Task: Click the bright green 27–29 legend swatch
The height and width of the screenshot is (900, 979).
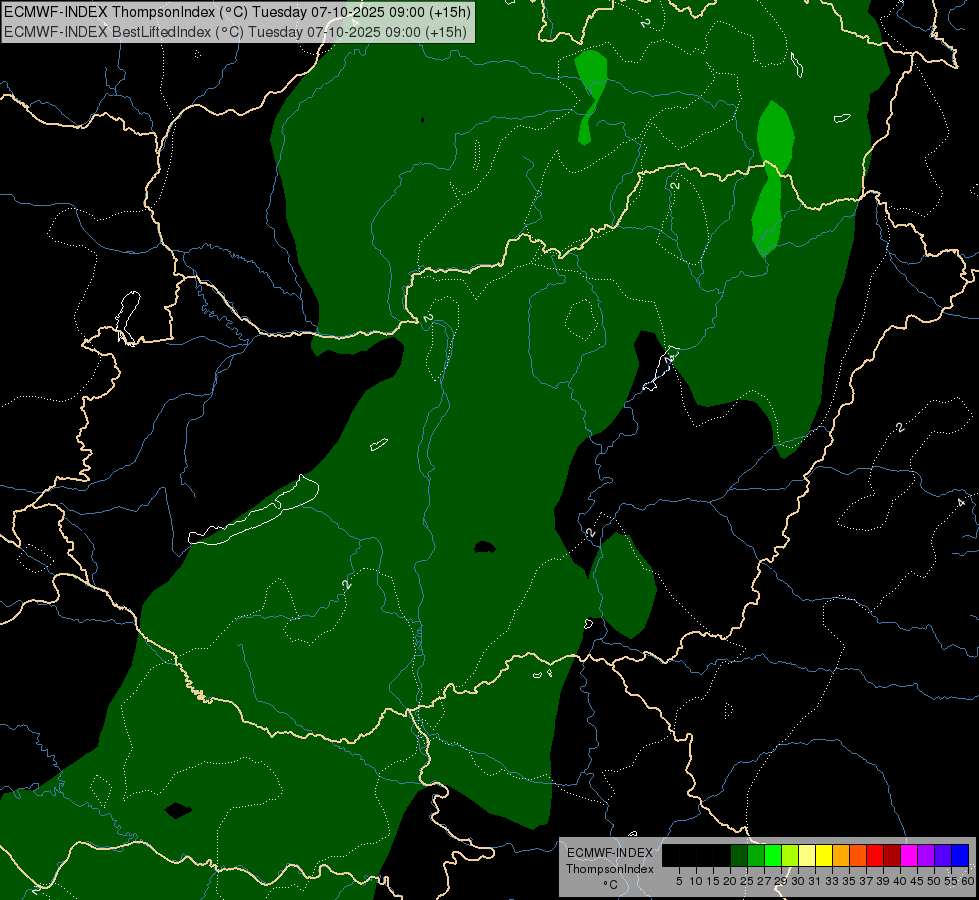Action: click(773, 855)
